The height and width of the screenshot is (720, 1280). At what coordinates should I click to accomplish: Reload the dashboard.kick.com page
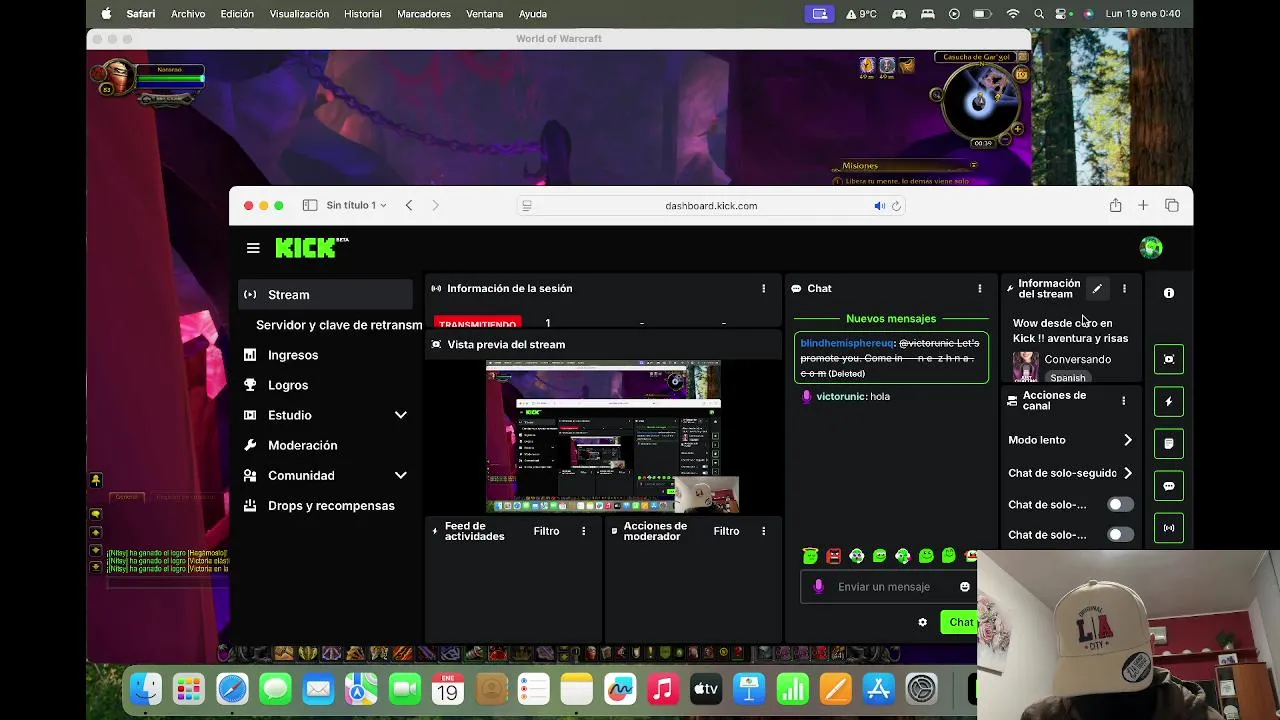point(896,206)
